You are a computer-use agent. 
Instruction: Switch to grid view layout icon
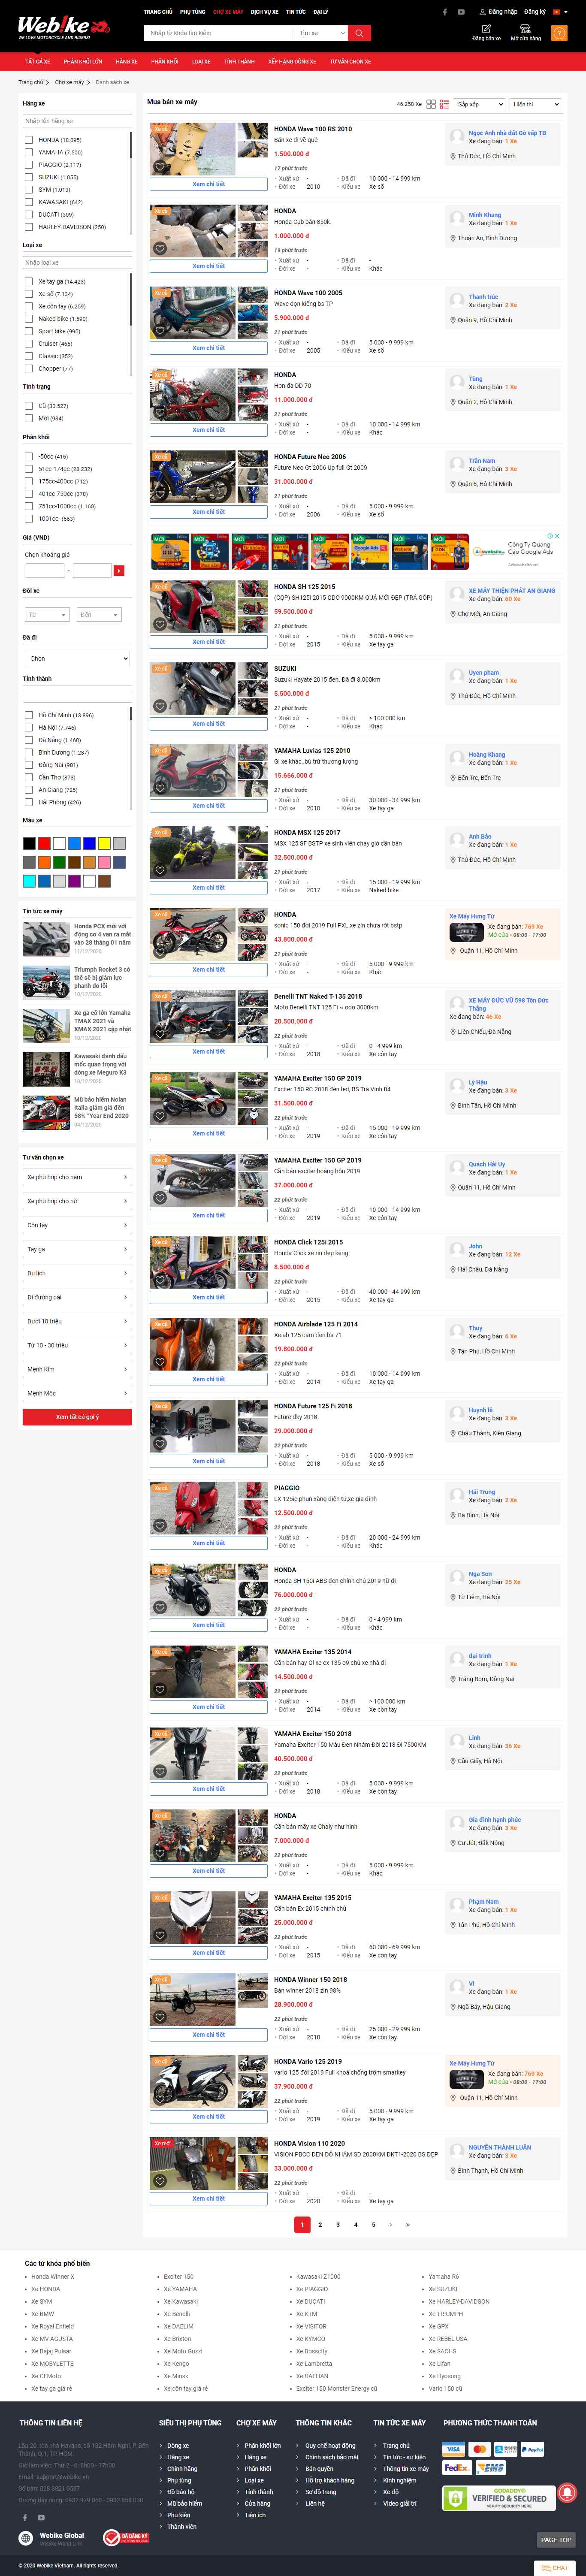point(431,104)
